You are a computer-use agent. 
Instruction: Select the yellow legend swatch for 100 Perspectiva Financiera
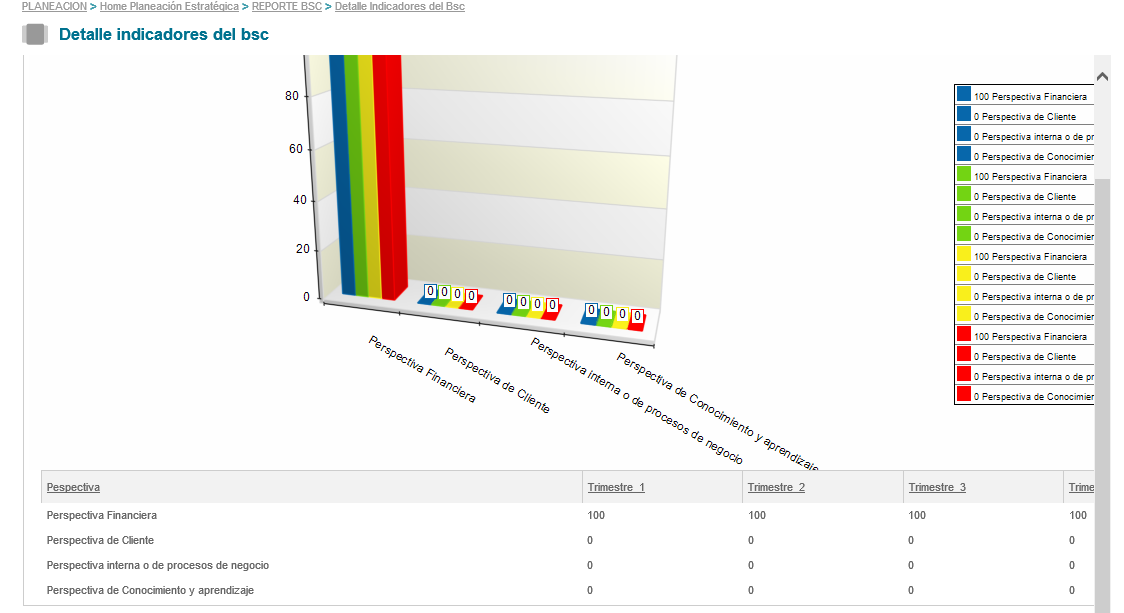(964, 254)
